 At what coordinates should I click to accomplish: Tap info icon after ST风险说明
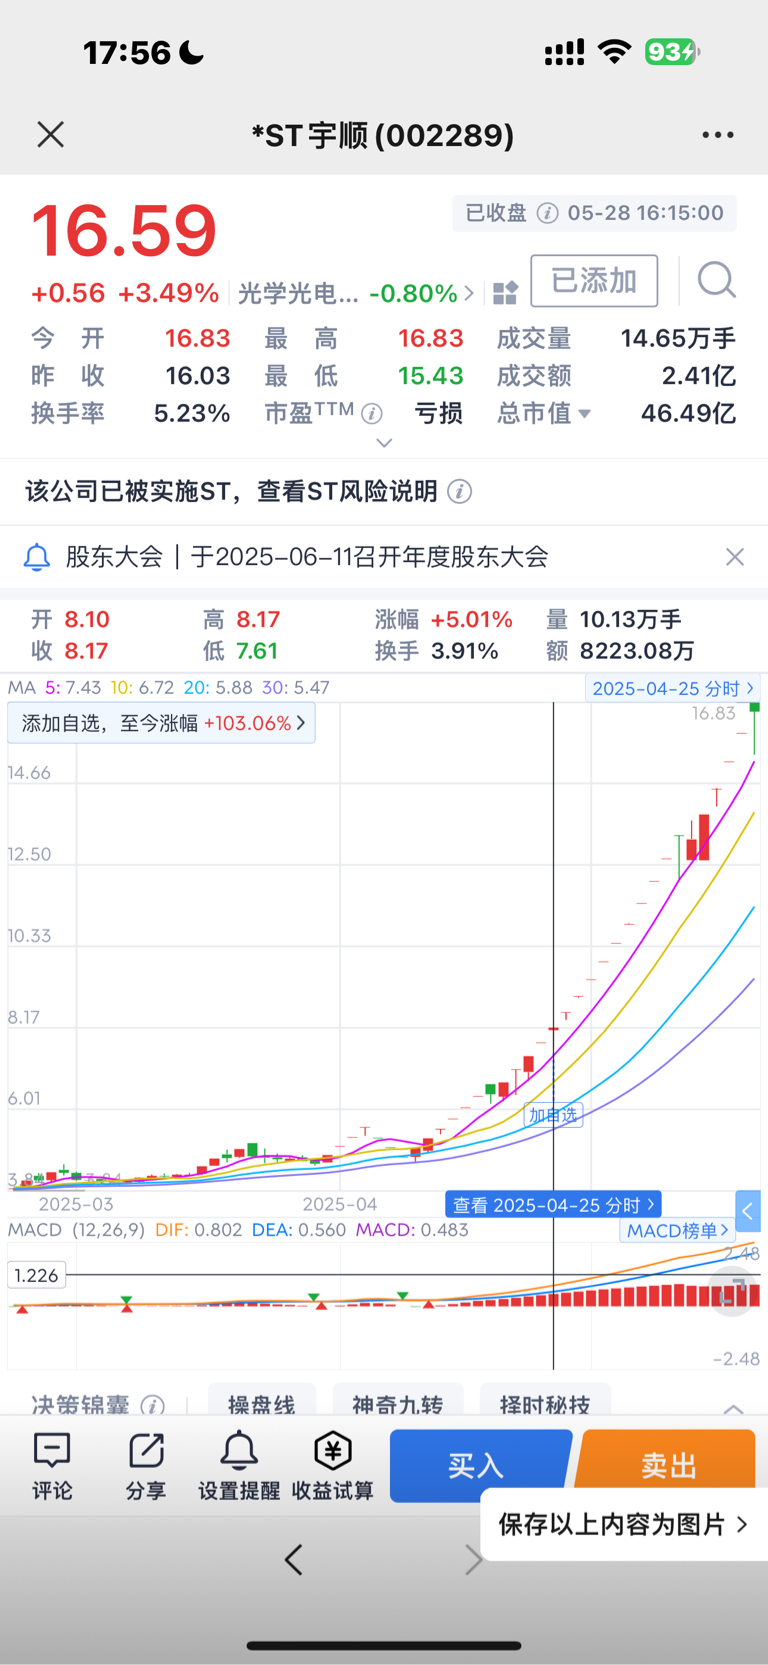point(460,492)
